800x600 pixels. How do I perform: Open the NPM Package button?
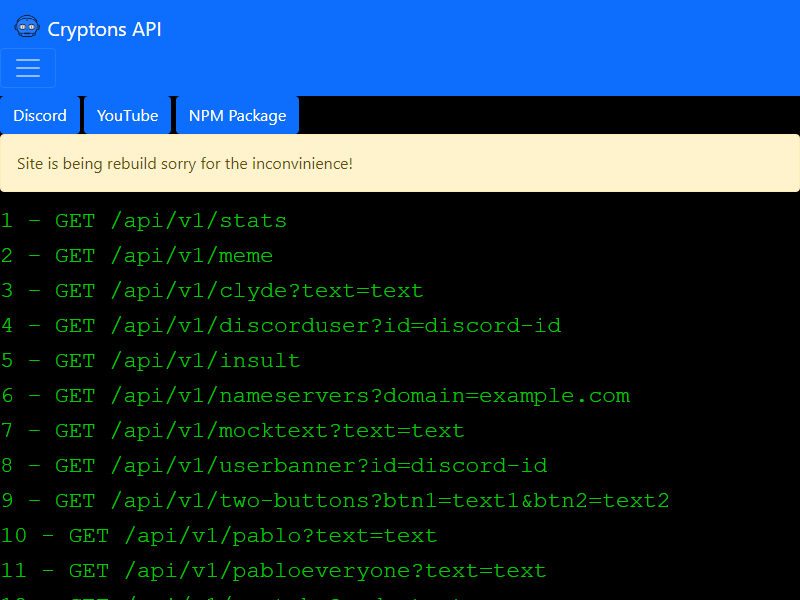pos(237,115)
